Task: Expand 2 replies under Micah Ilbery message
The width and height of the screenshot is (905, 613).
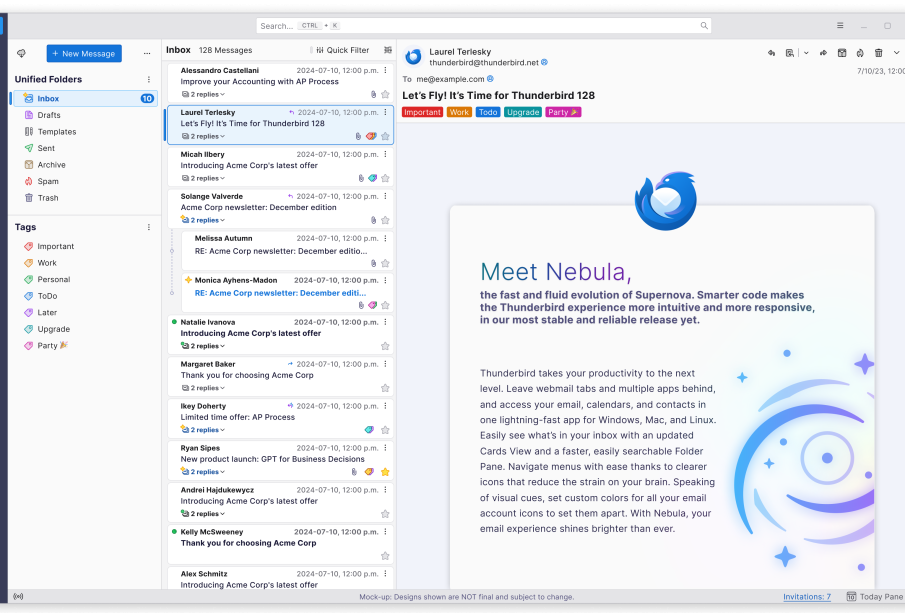Action: [x=204, y=178]
